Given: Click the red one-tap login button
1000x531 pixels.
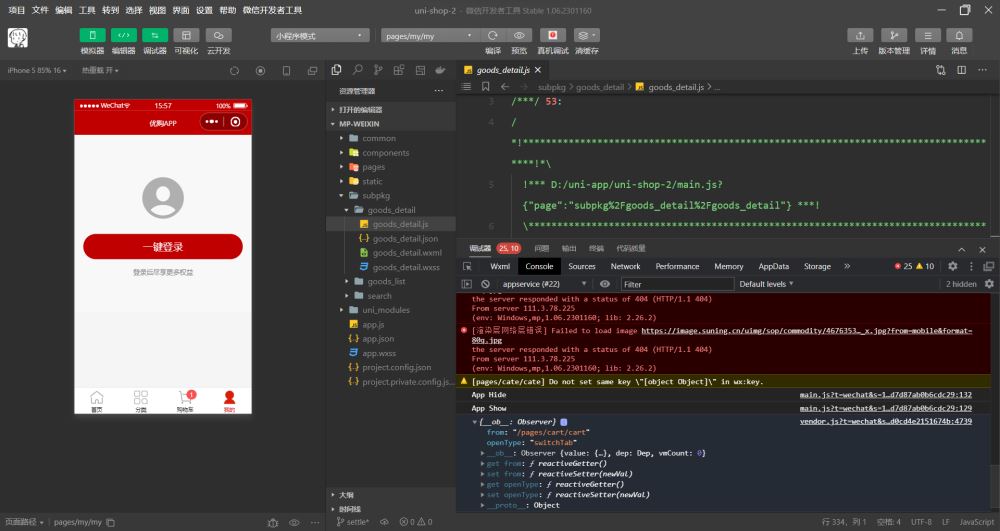Looking at the screenshot, I should pos(163,247).
